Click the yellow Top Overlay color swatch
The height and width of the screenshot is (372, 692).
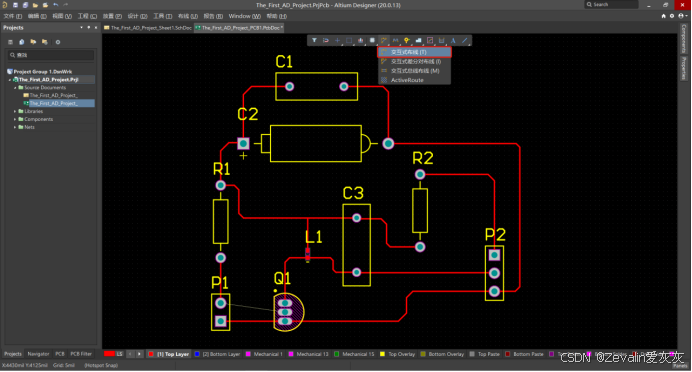pyautogui.click(x=382, y=354)
